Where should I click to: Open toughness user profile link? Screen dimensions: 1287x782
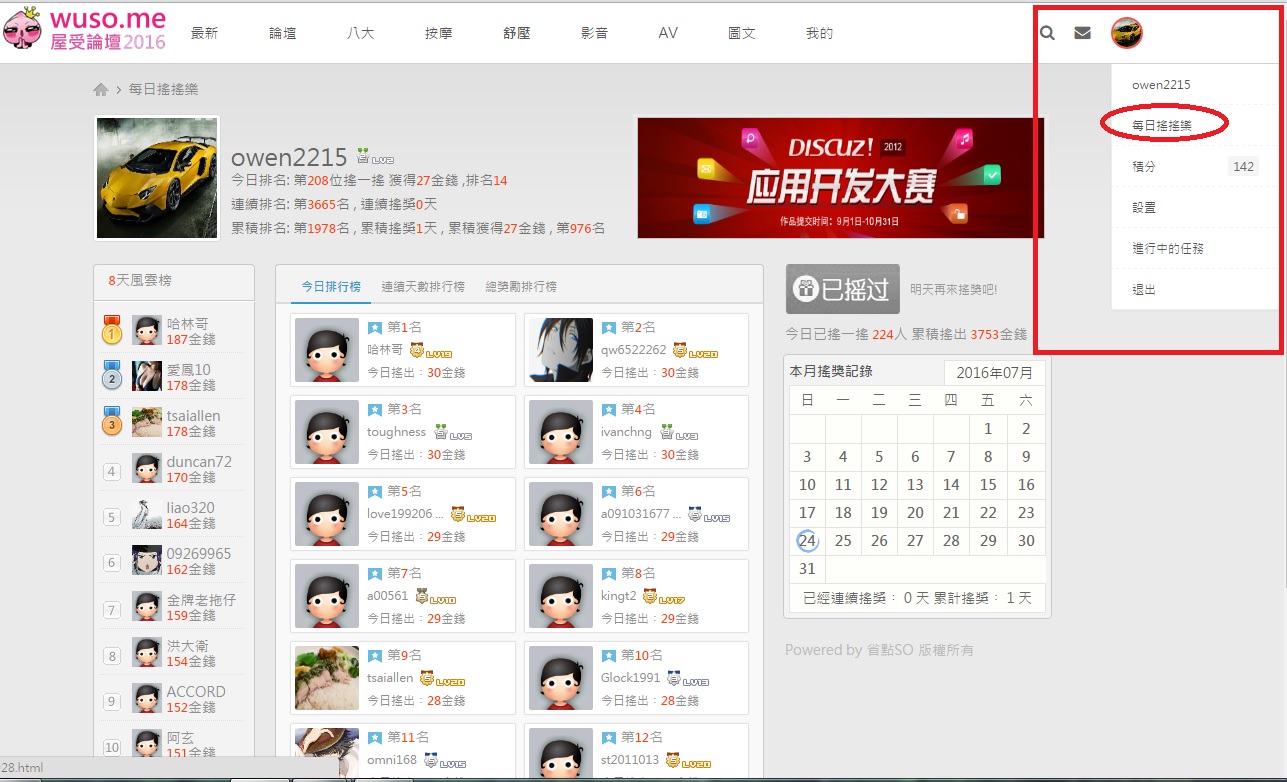pyautogui.click(x=396, y=432)
